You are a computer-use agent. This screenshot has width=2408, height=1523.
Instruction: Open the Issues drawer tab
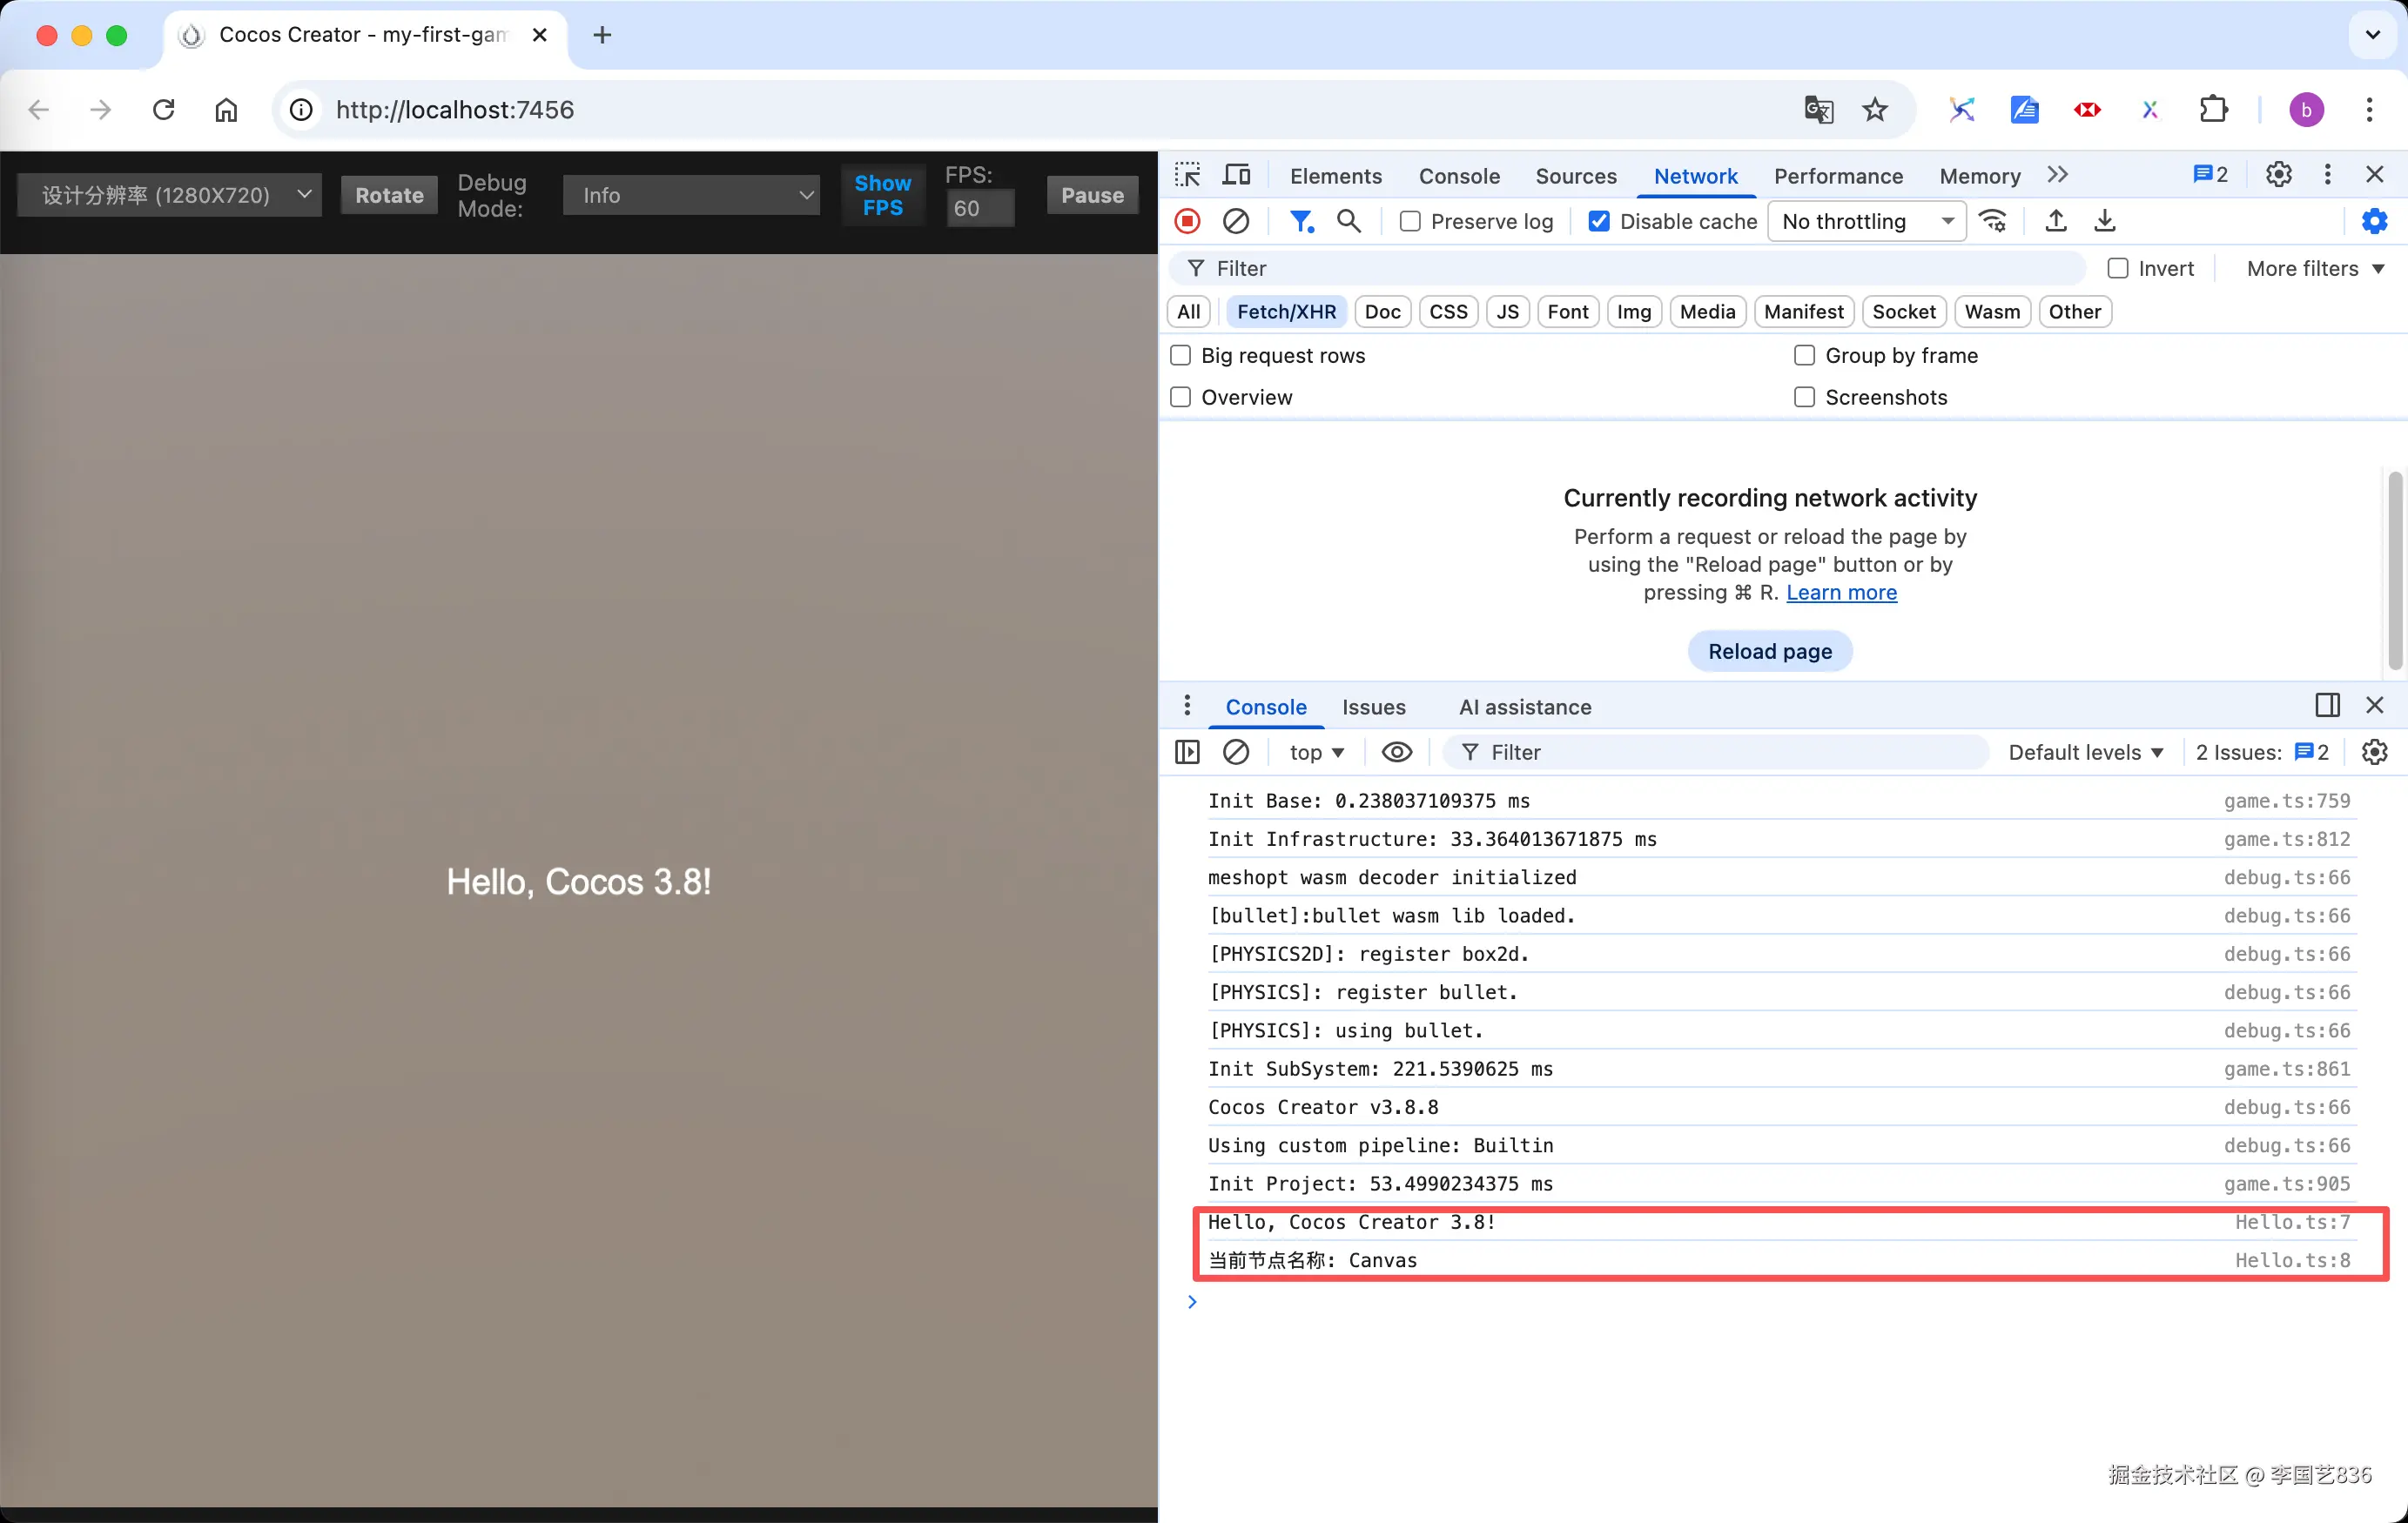pos(1373,707)
